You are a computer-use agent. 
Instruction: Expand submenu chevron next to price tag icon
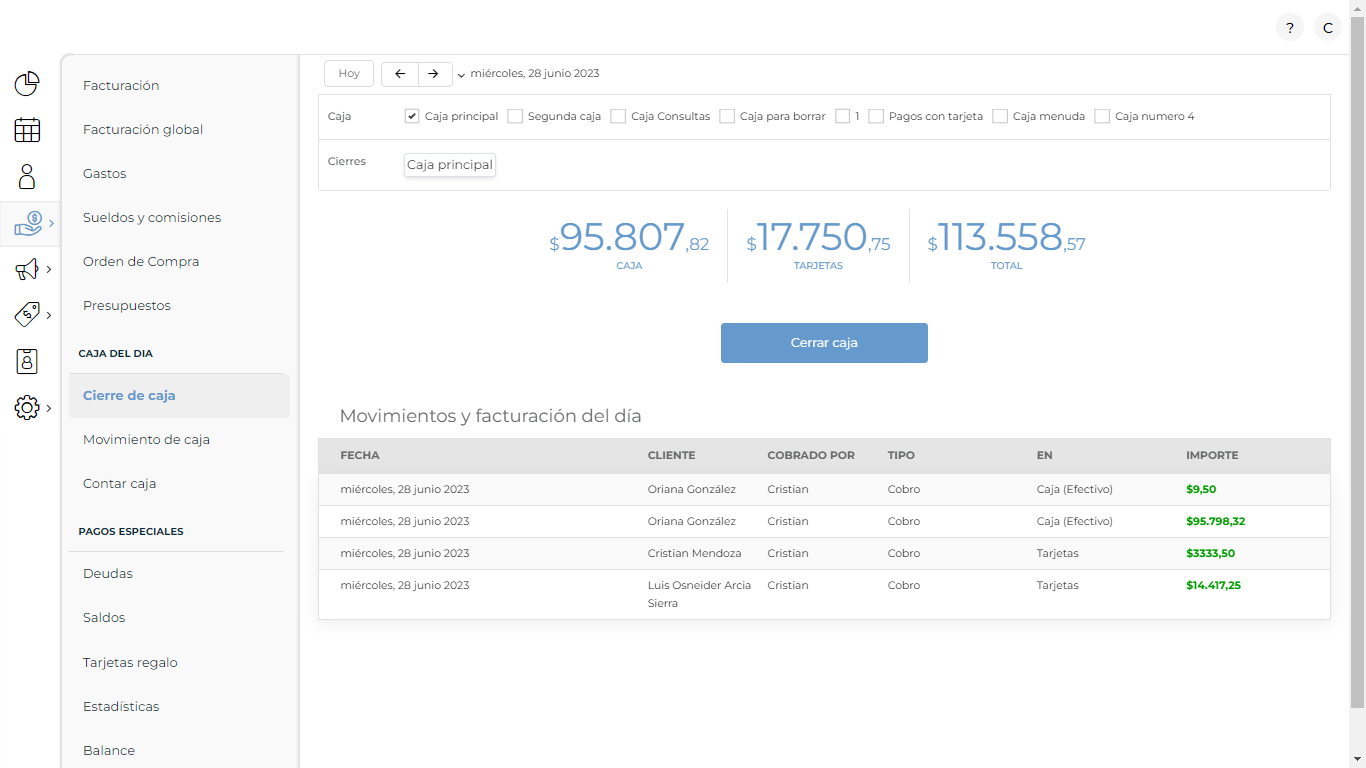click(49, 315)
